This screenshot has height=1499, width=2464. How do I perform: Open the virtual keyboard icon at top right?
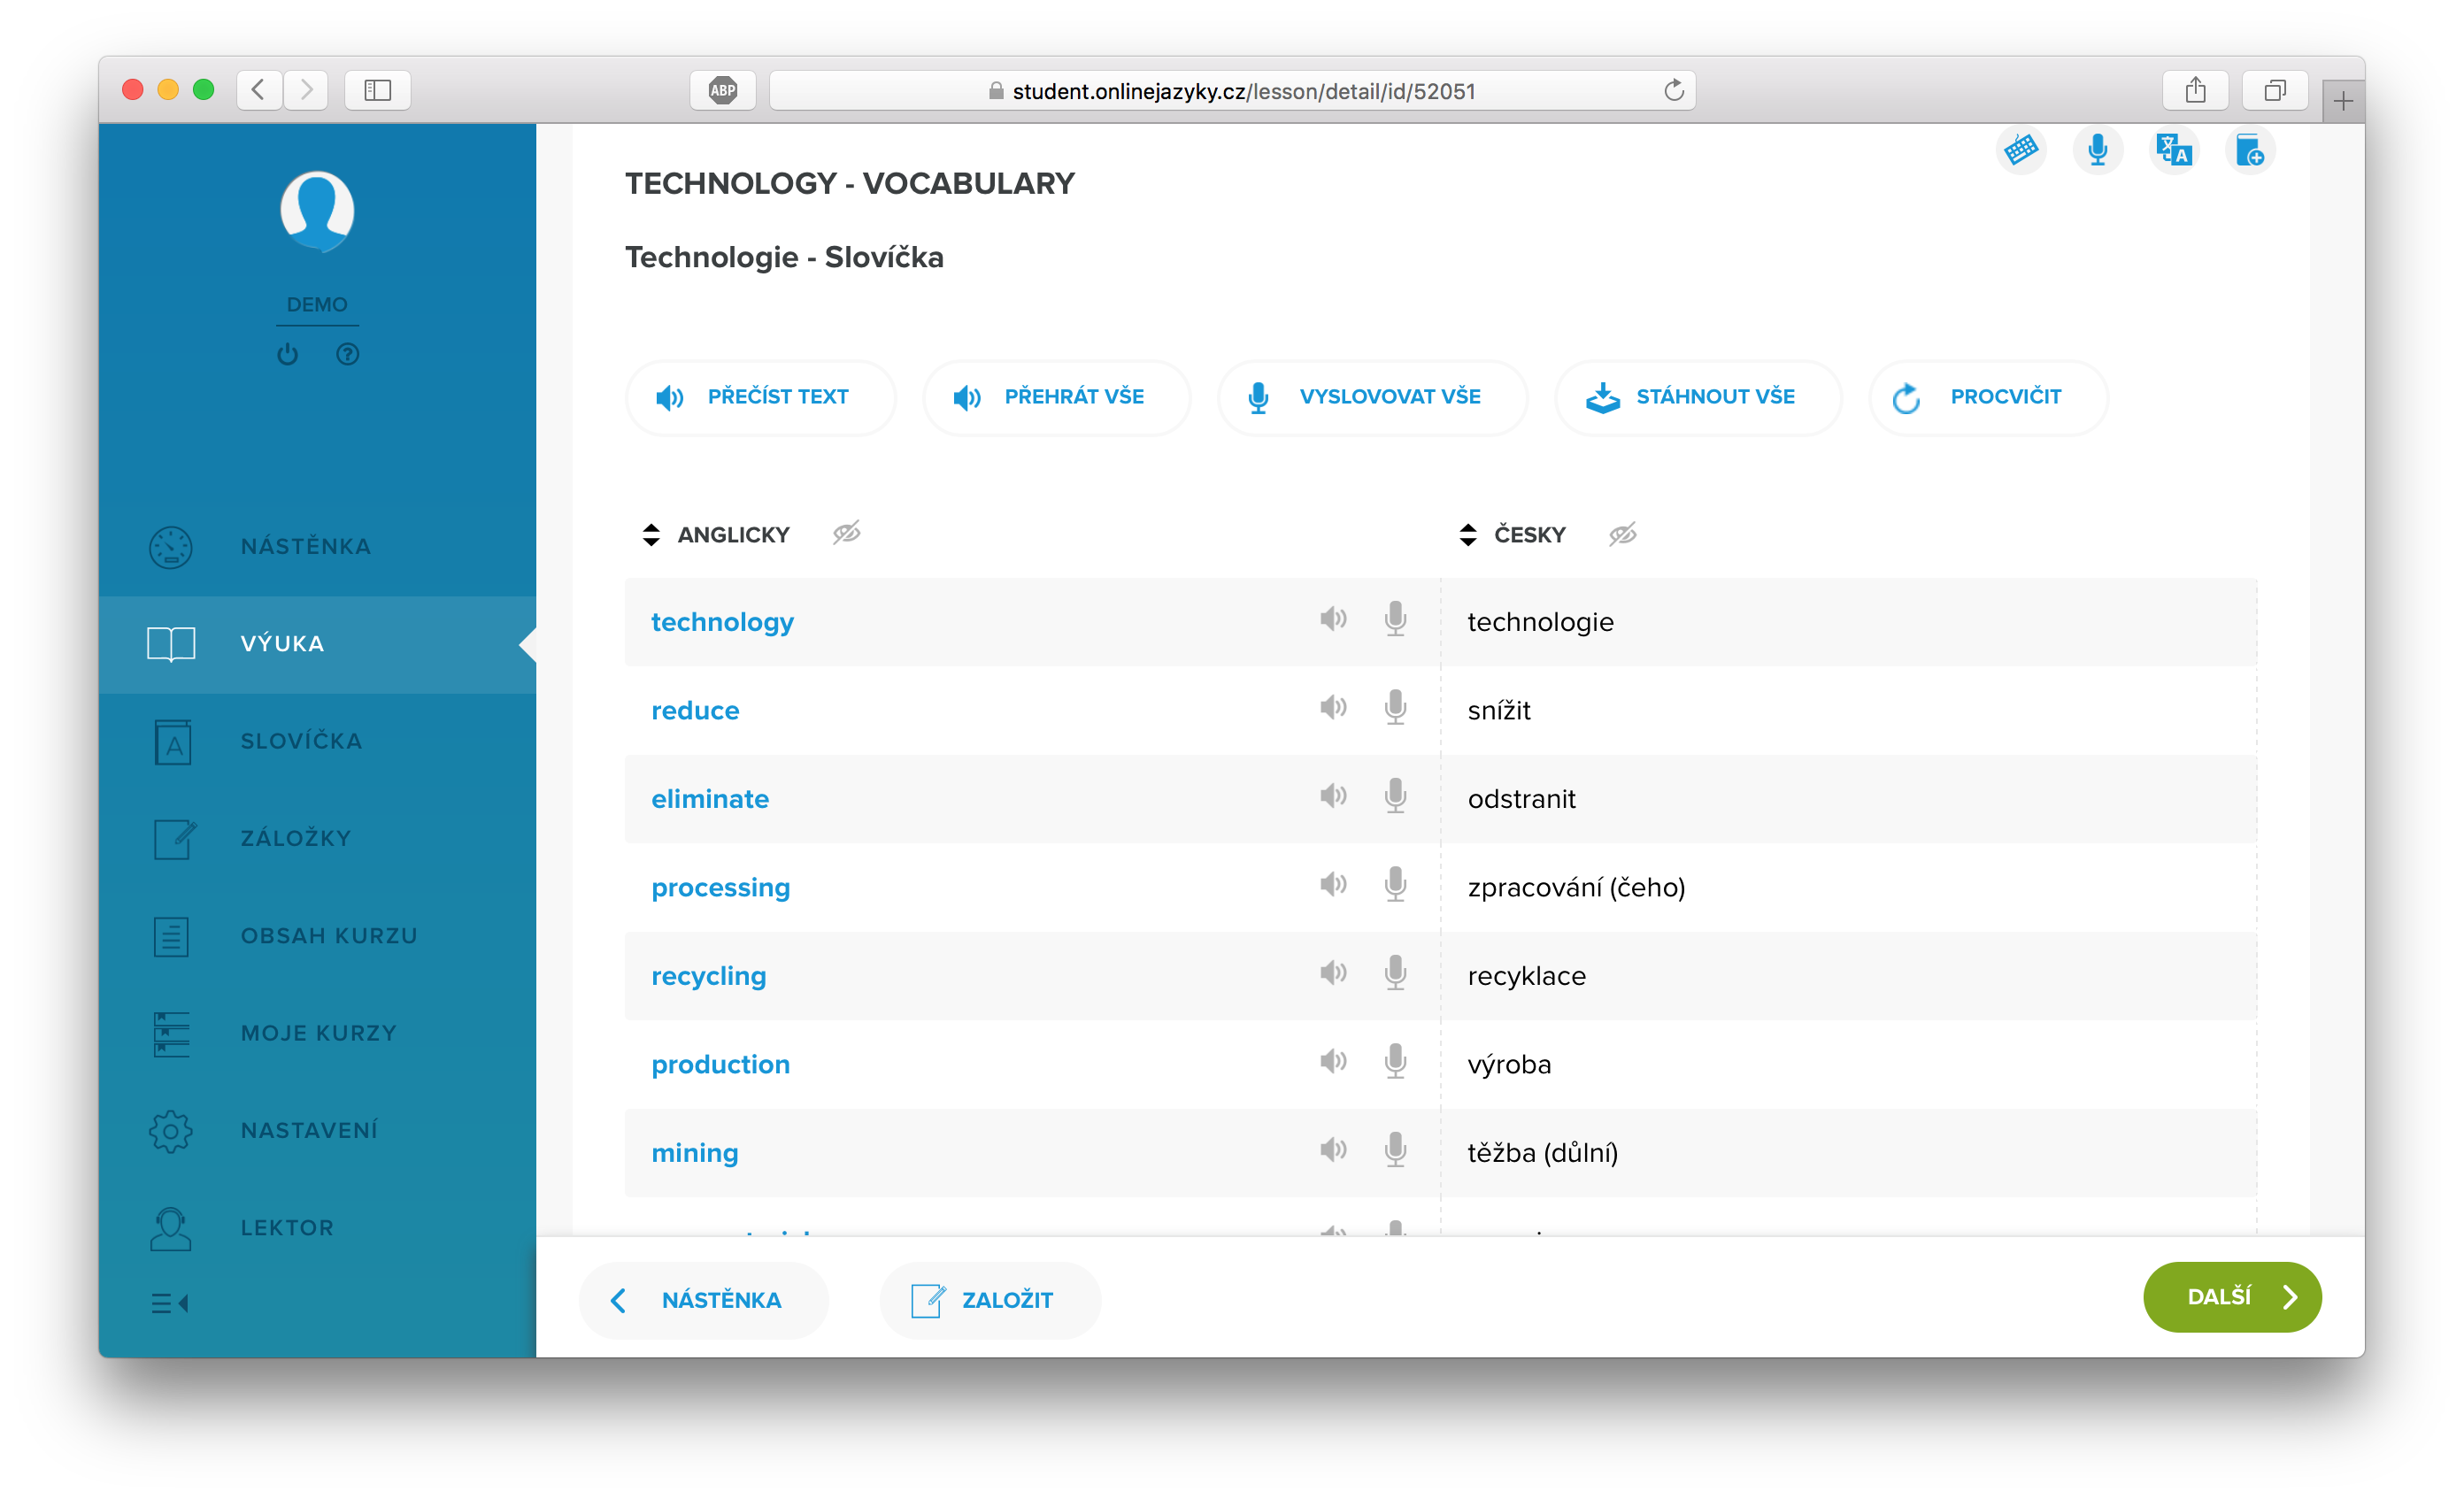(2020, 150)
